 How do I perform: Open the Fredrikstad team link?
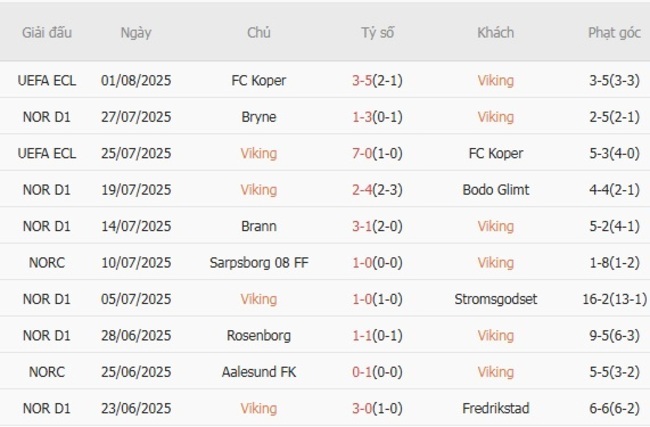(496, 408)
